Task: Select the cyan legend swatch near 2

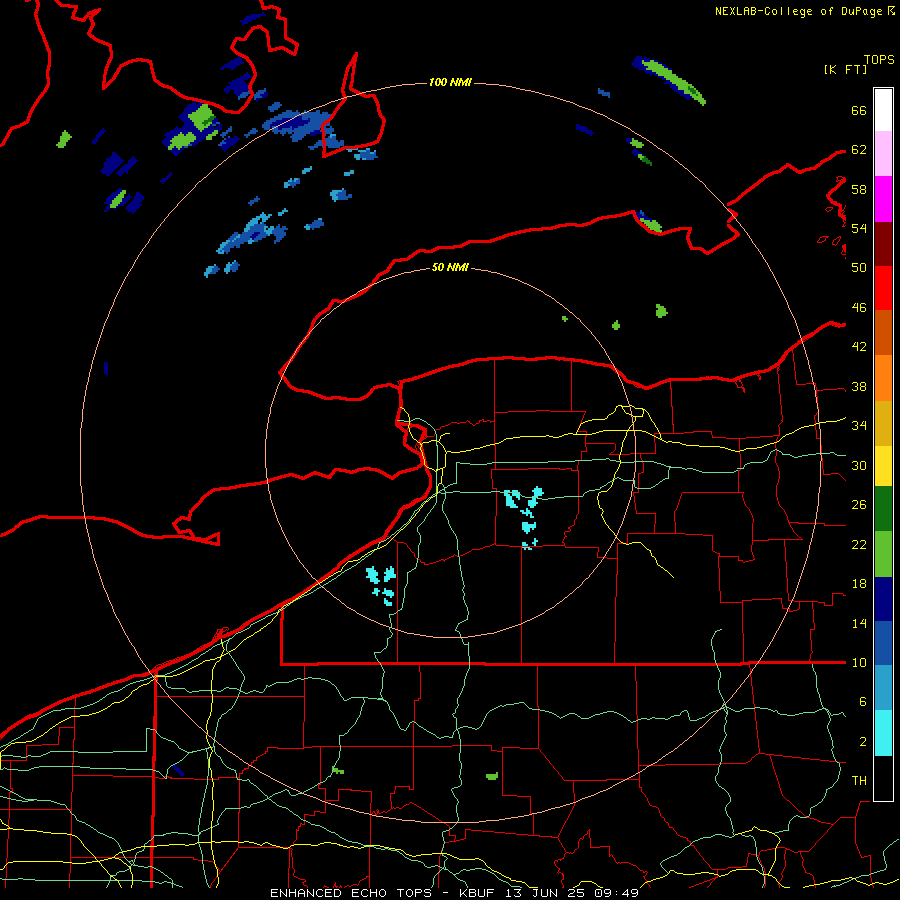Action: [883, 734]
